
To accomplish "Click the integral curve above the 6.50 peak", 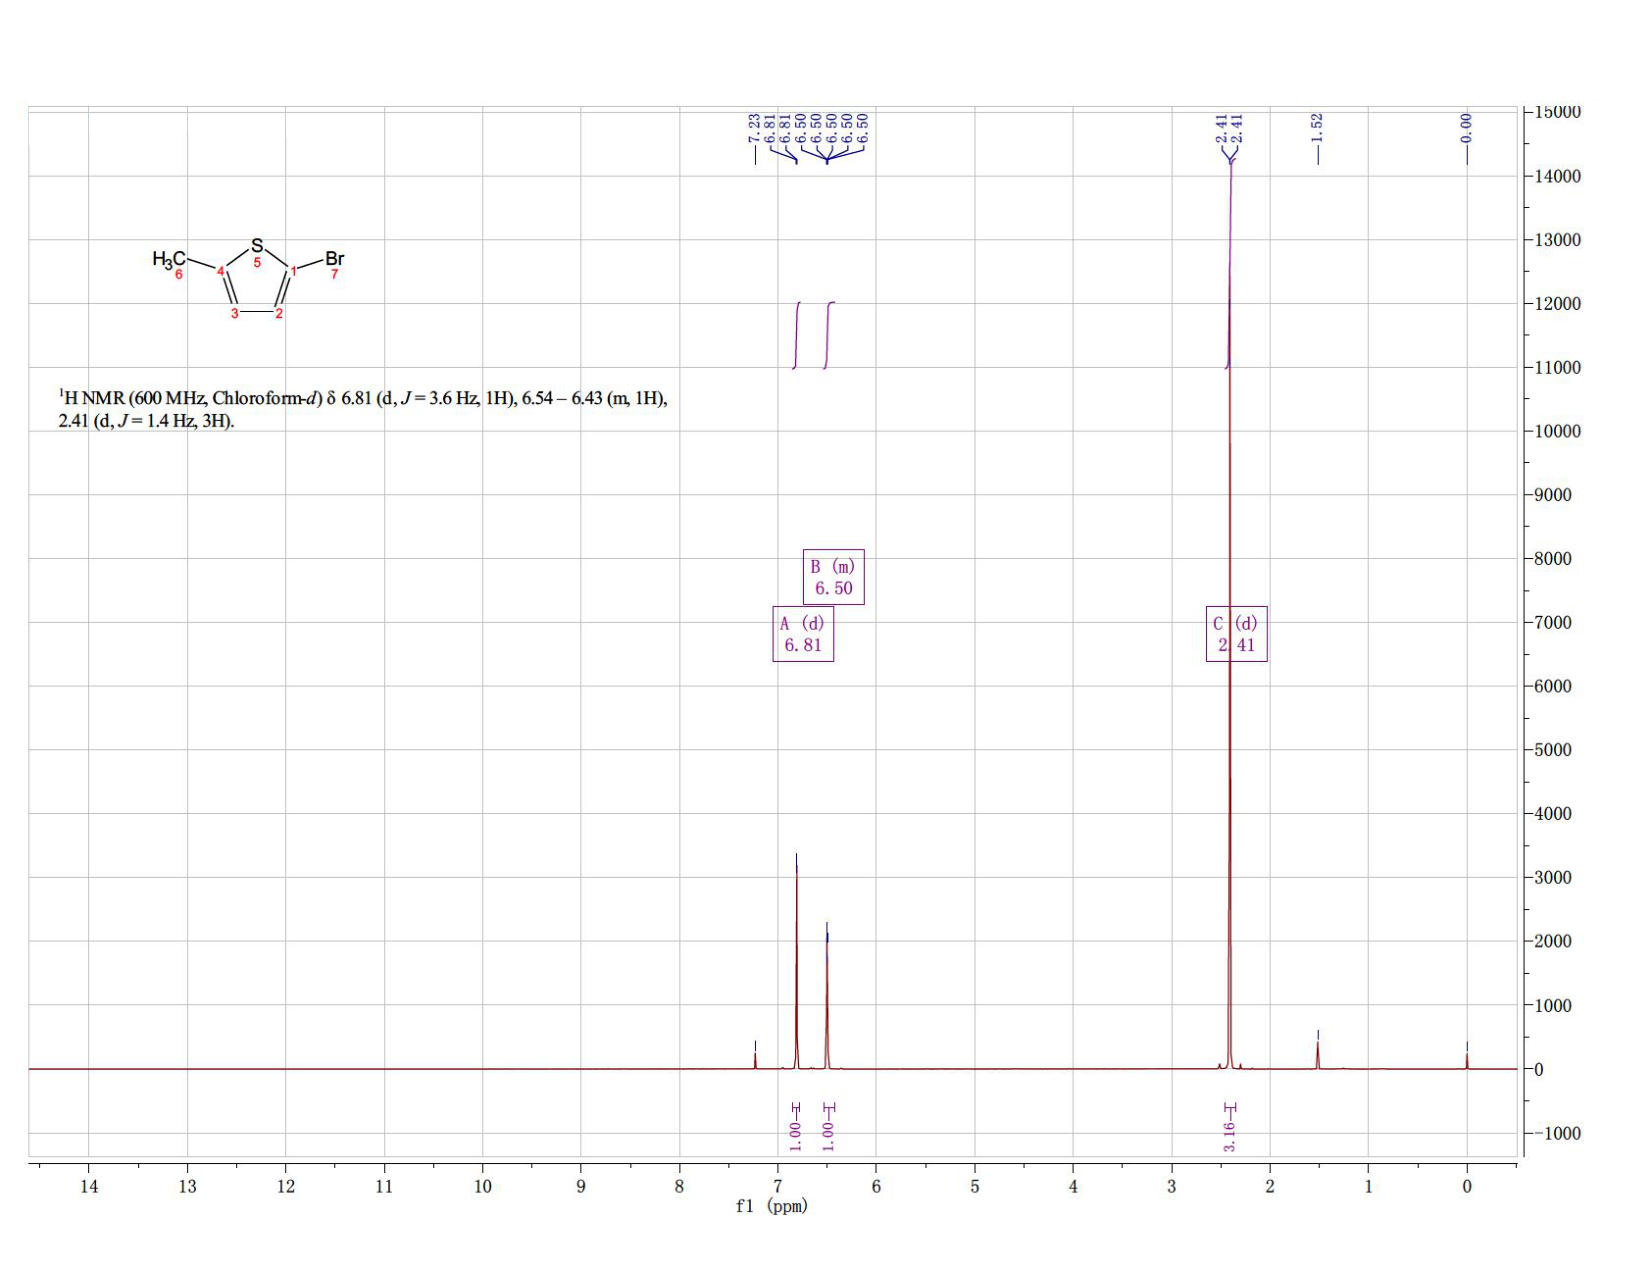I will point(829,335).
